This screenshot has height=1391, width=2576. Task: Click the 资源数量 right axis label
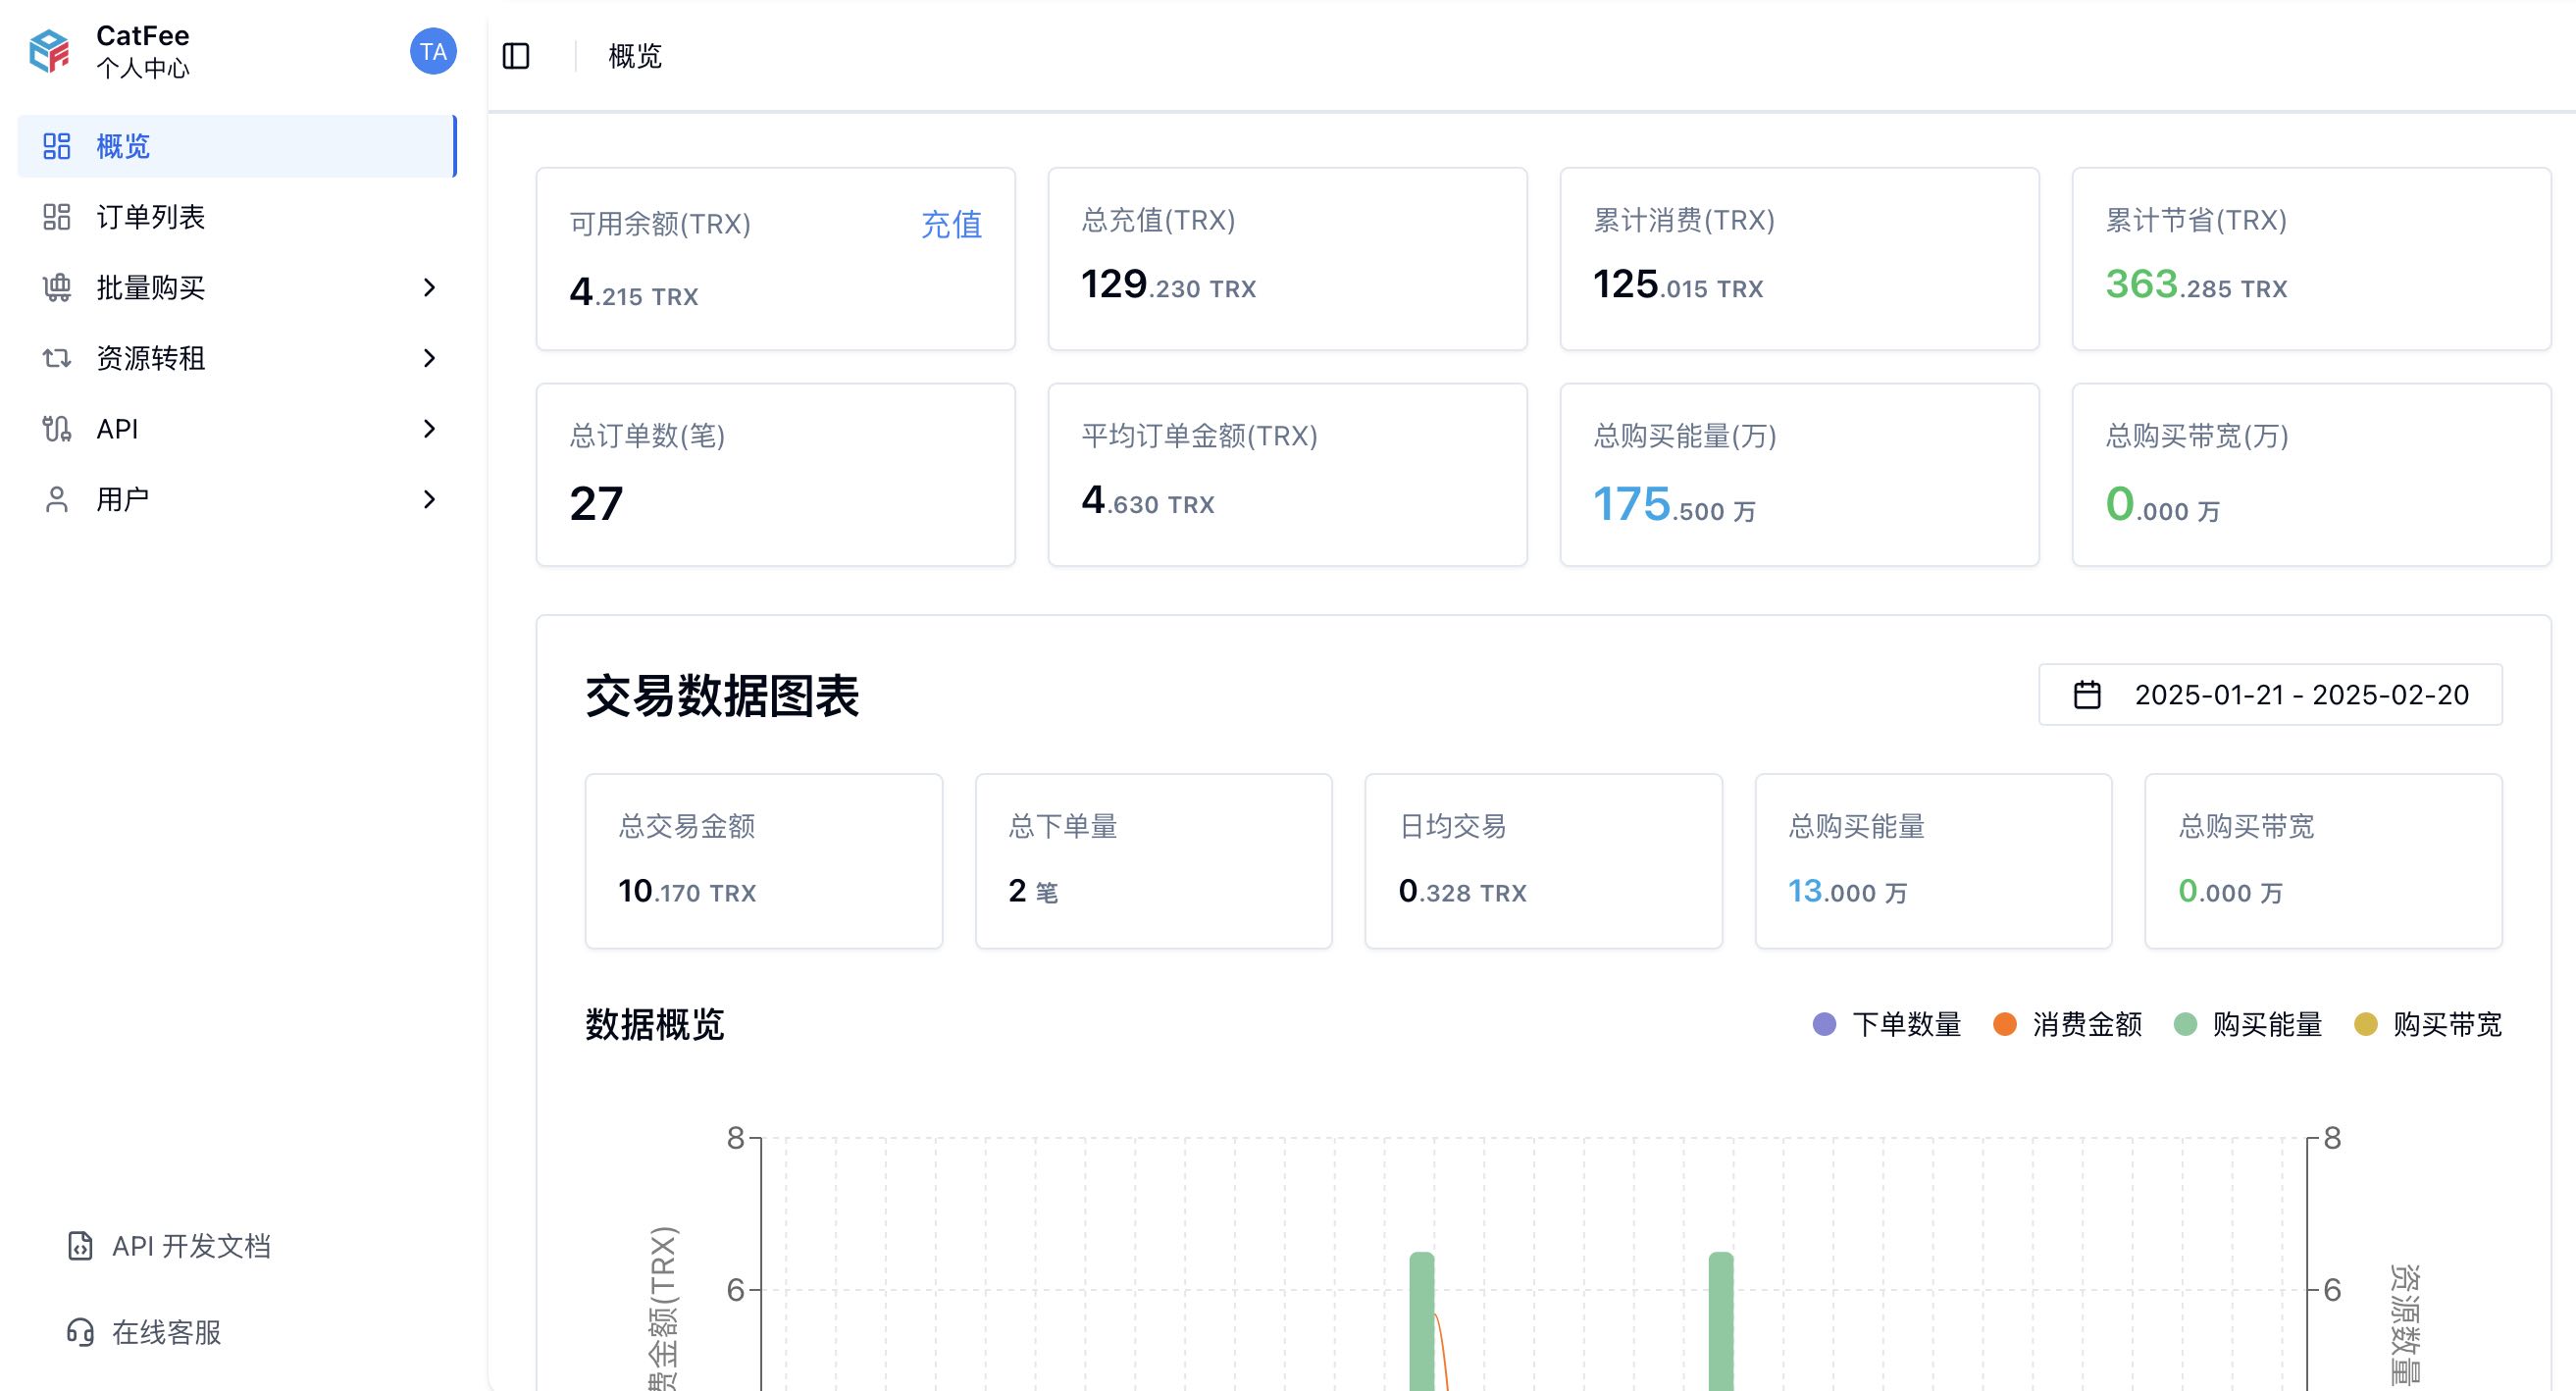(x=2406, y=1325)
